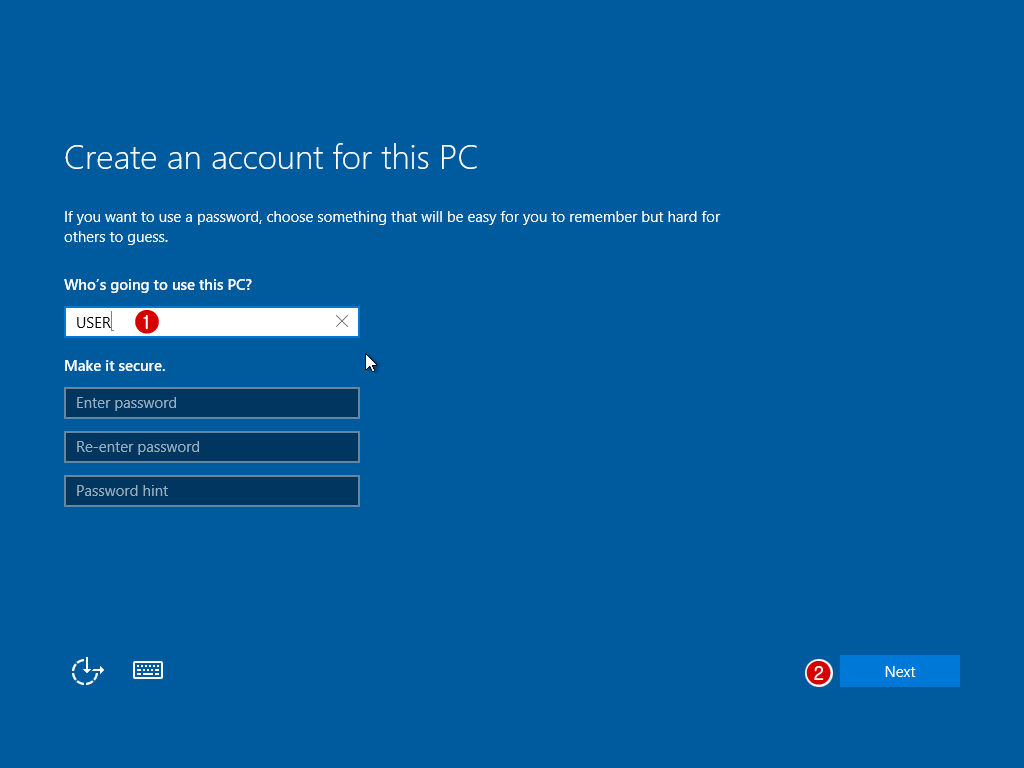Focus the username field containing USER
Image resolution: width=1024 pixels, height=768 pixels.
tap(212, 322)
